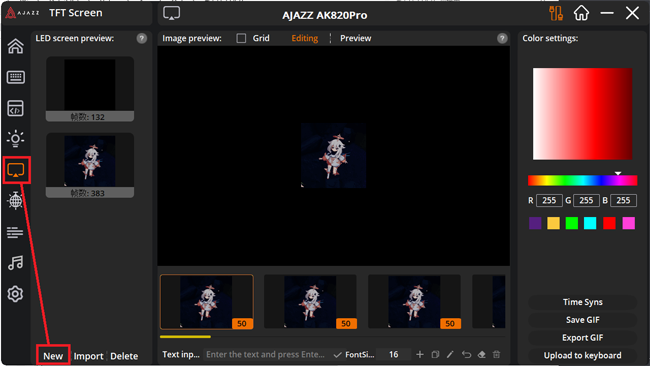Click the R value field

[549, 201]
